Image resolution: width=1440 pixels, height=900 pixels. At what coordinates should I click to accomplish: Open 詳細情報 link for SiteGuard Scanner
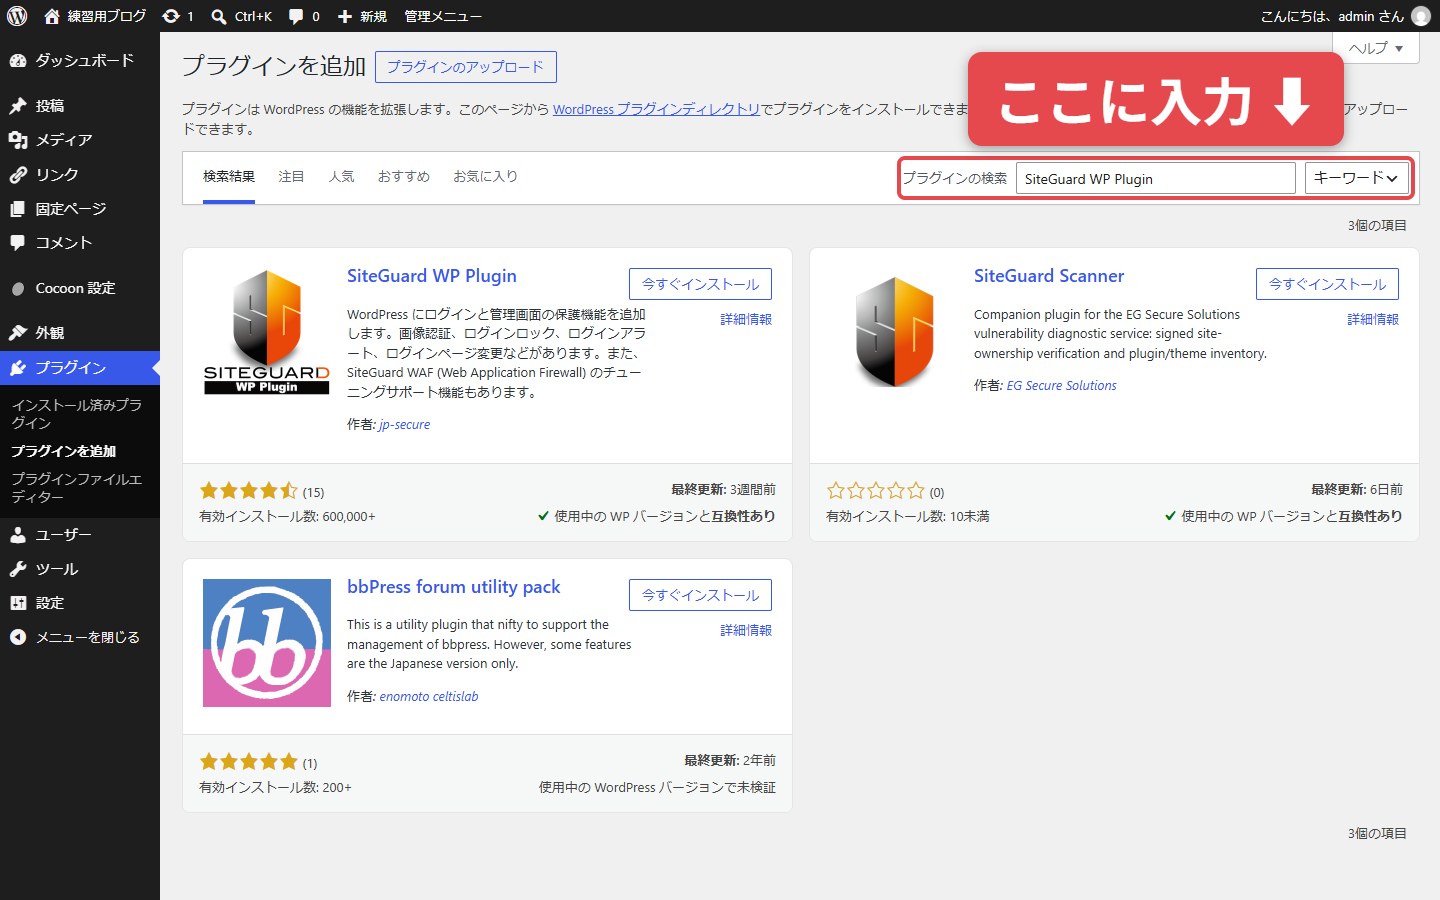click(1373, 319)
